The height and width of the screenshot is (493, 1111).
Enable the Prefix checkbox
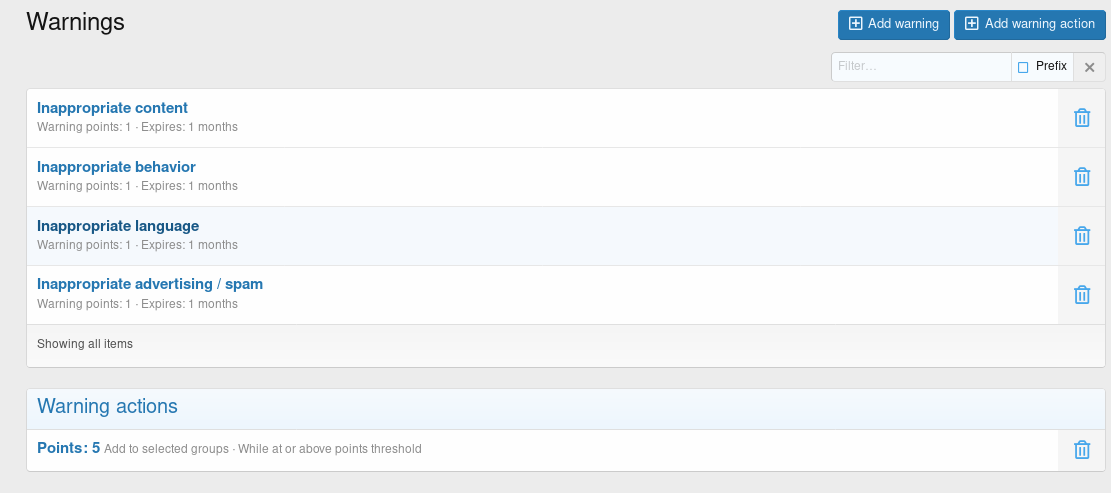(1022, 67)
